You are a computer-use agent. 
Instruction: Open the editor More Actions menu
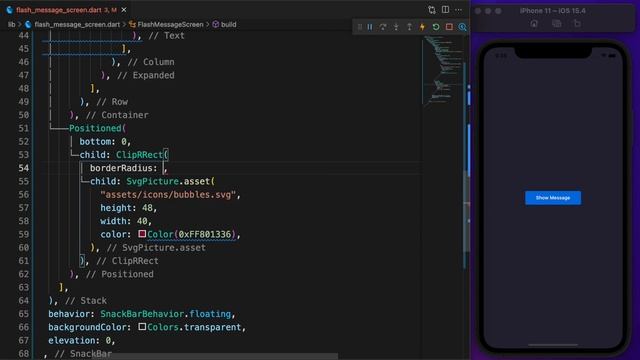pyautogui.click(x=459, y=9)
